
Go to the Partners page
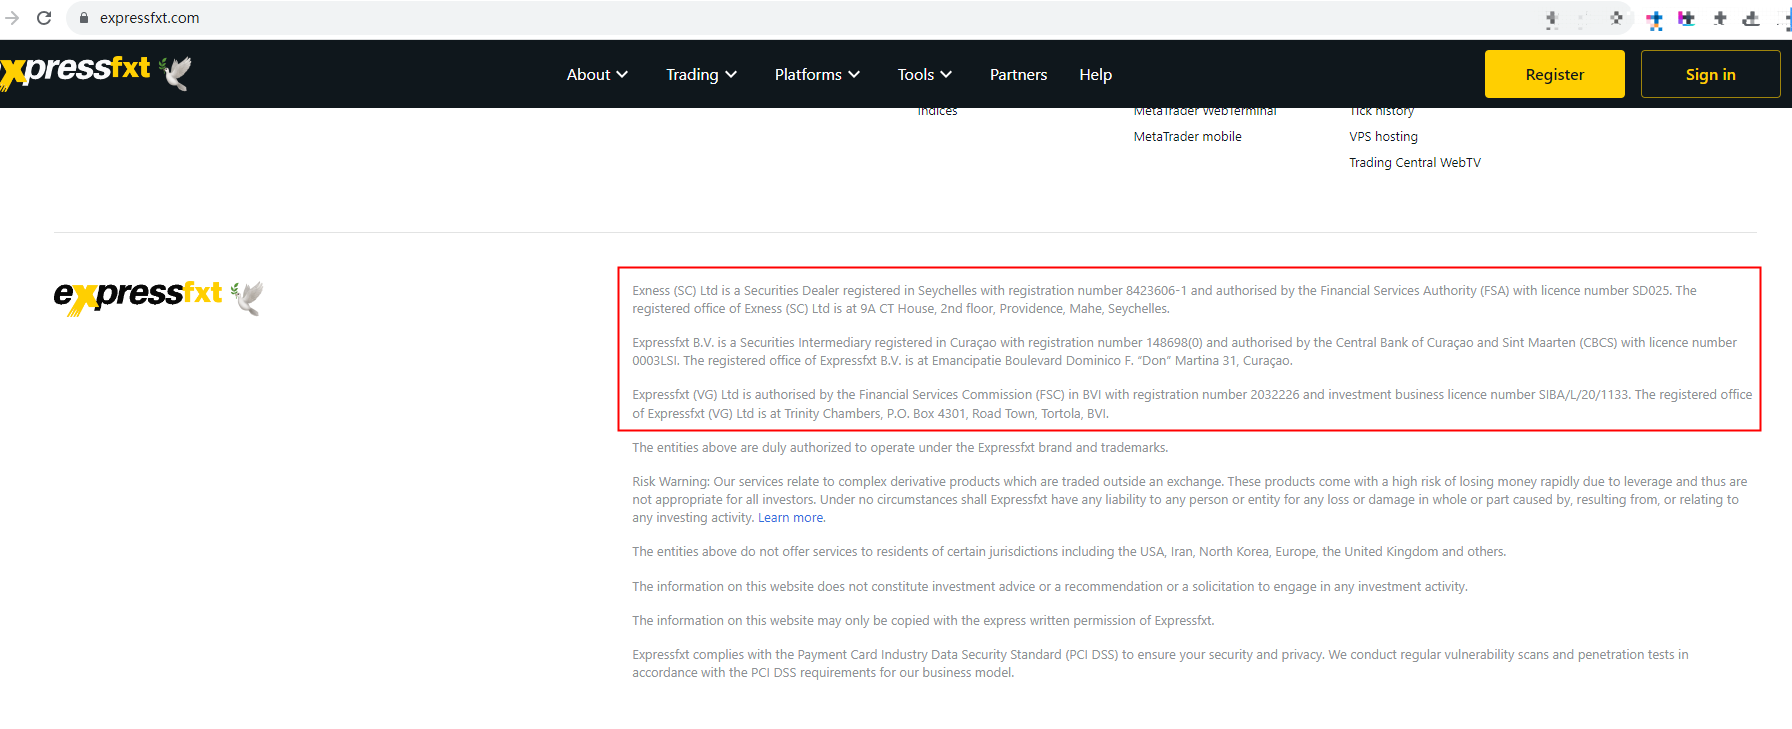click(1018, 75)
